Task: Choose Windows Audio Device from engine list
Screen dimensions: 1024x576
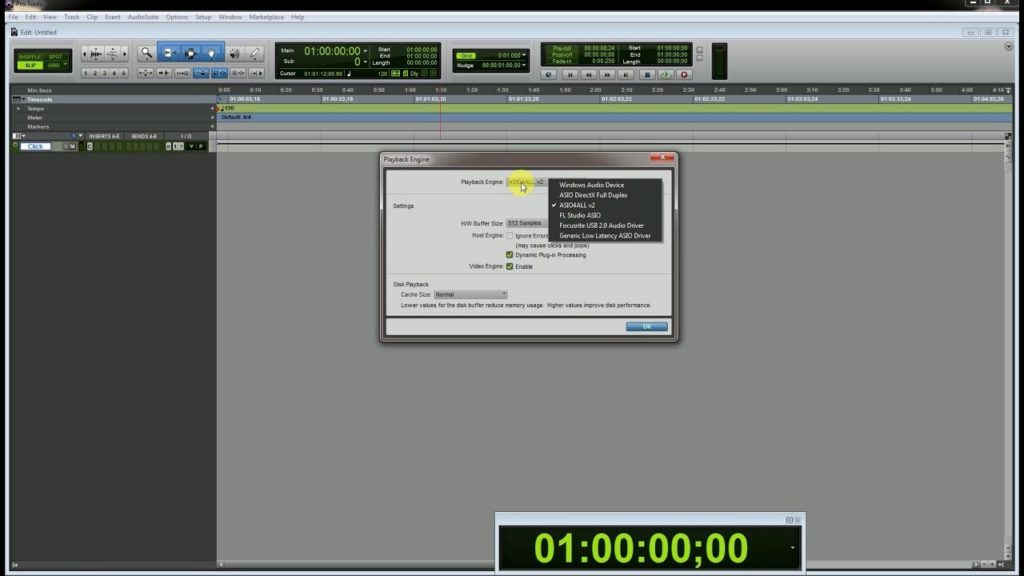Action: pyautogui.click(x=605, y=185)
